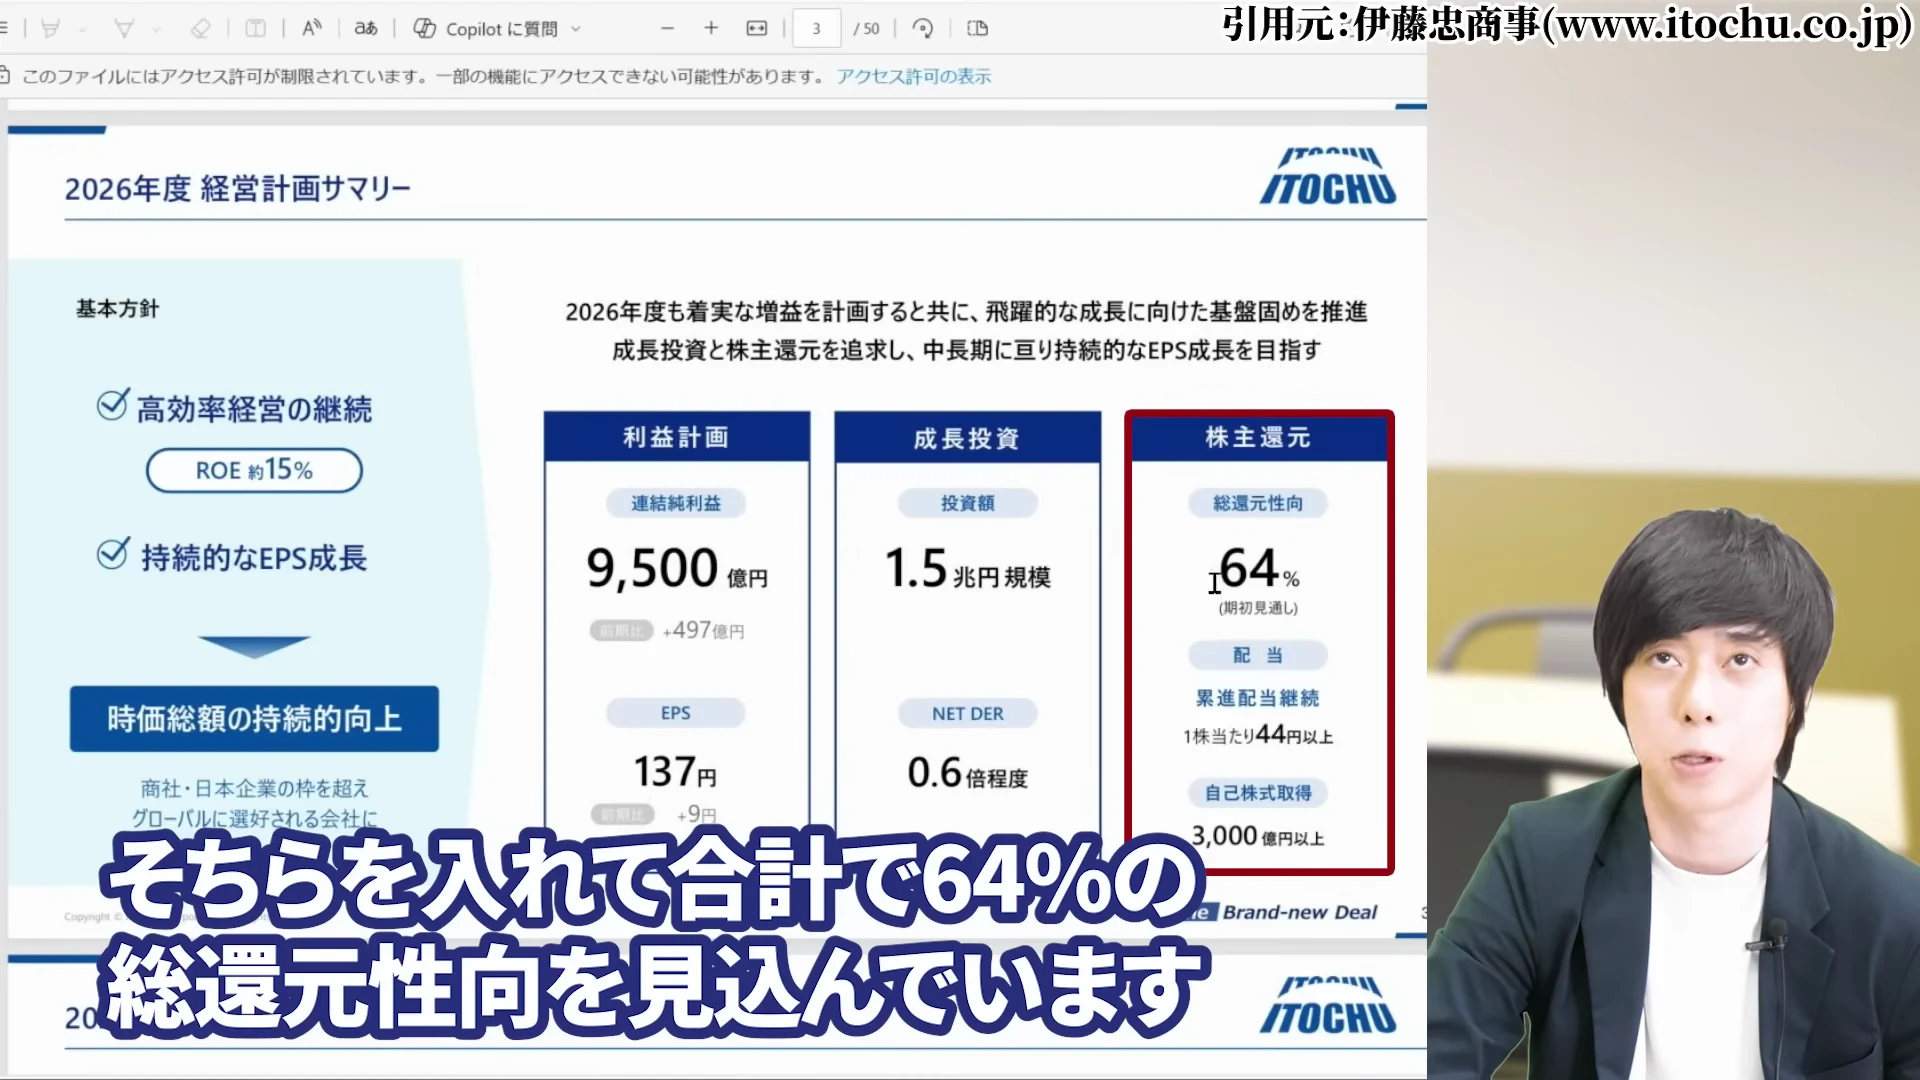Click the ITOCHU logo on the lower slide
Image resolution: width=1920 pixels, height=1080 pixels.
(1328, 1006)
